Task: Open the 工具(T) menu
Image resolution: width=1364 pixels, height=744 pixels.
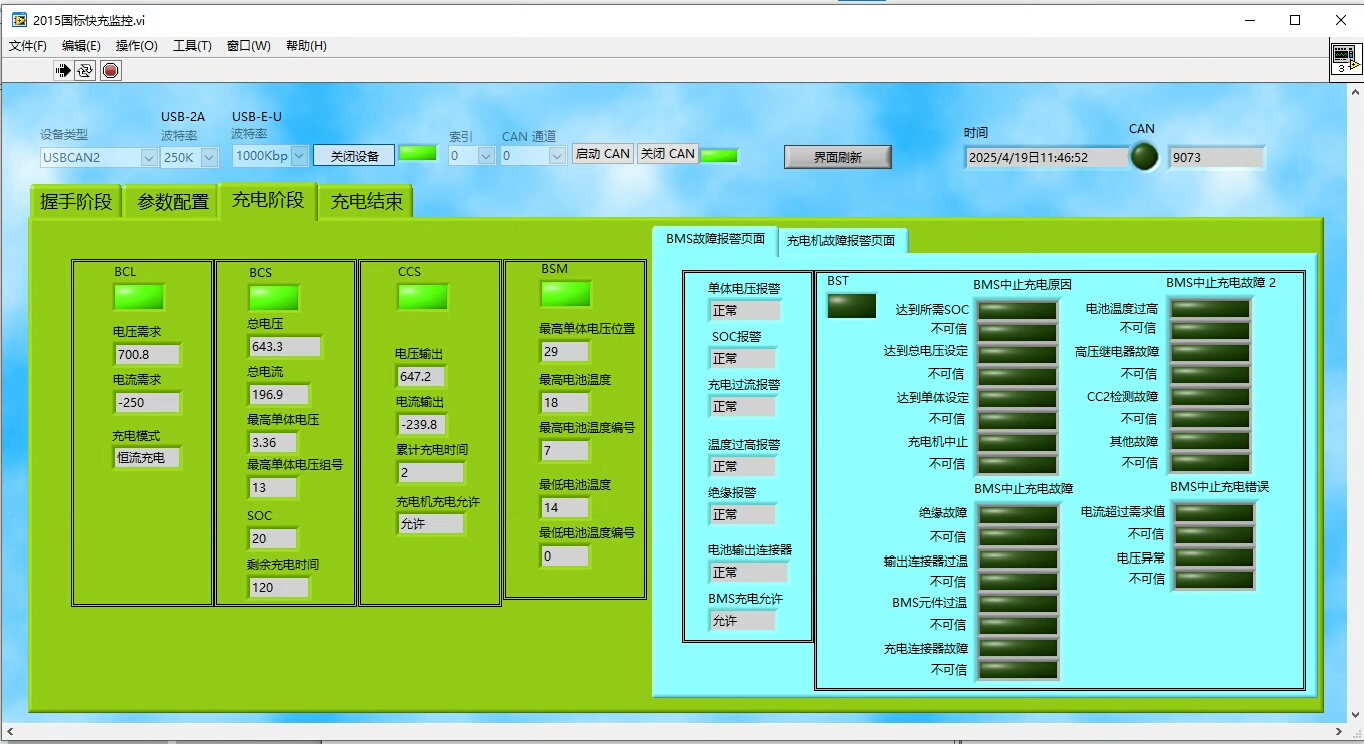Action: (192, 46)
